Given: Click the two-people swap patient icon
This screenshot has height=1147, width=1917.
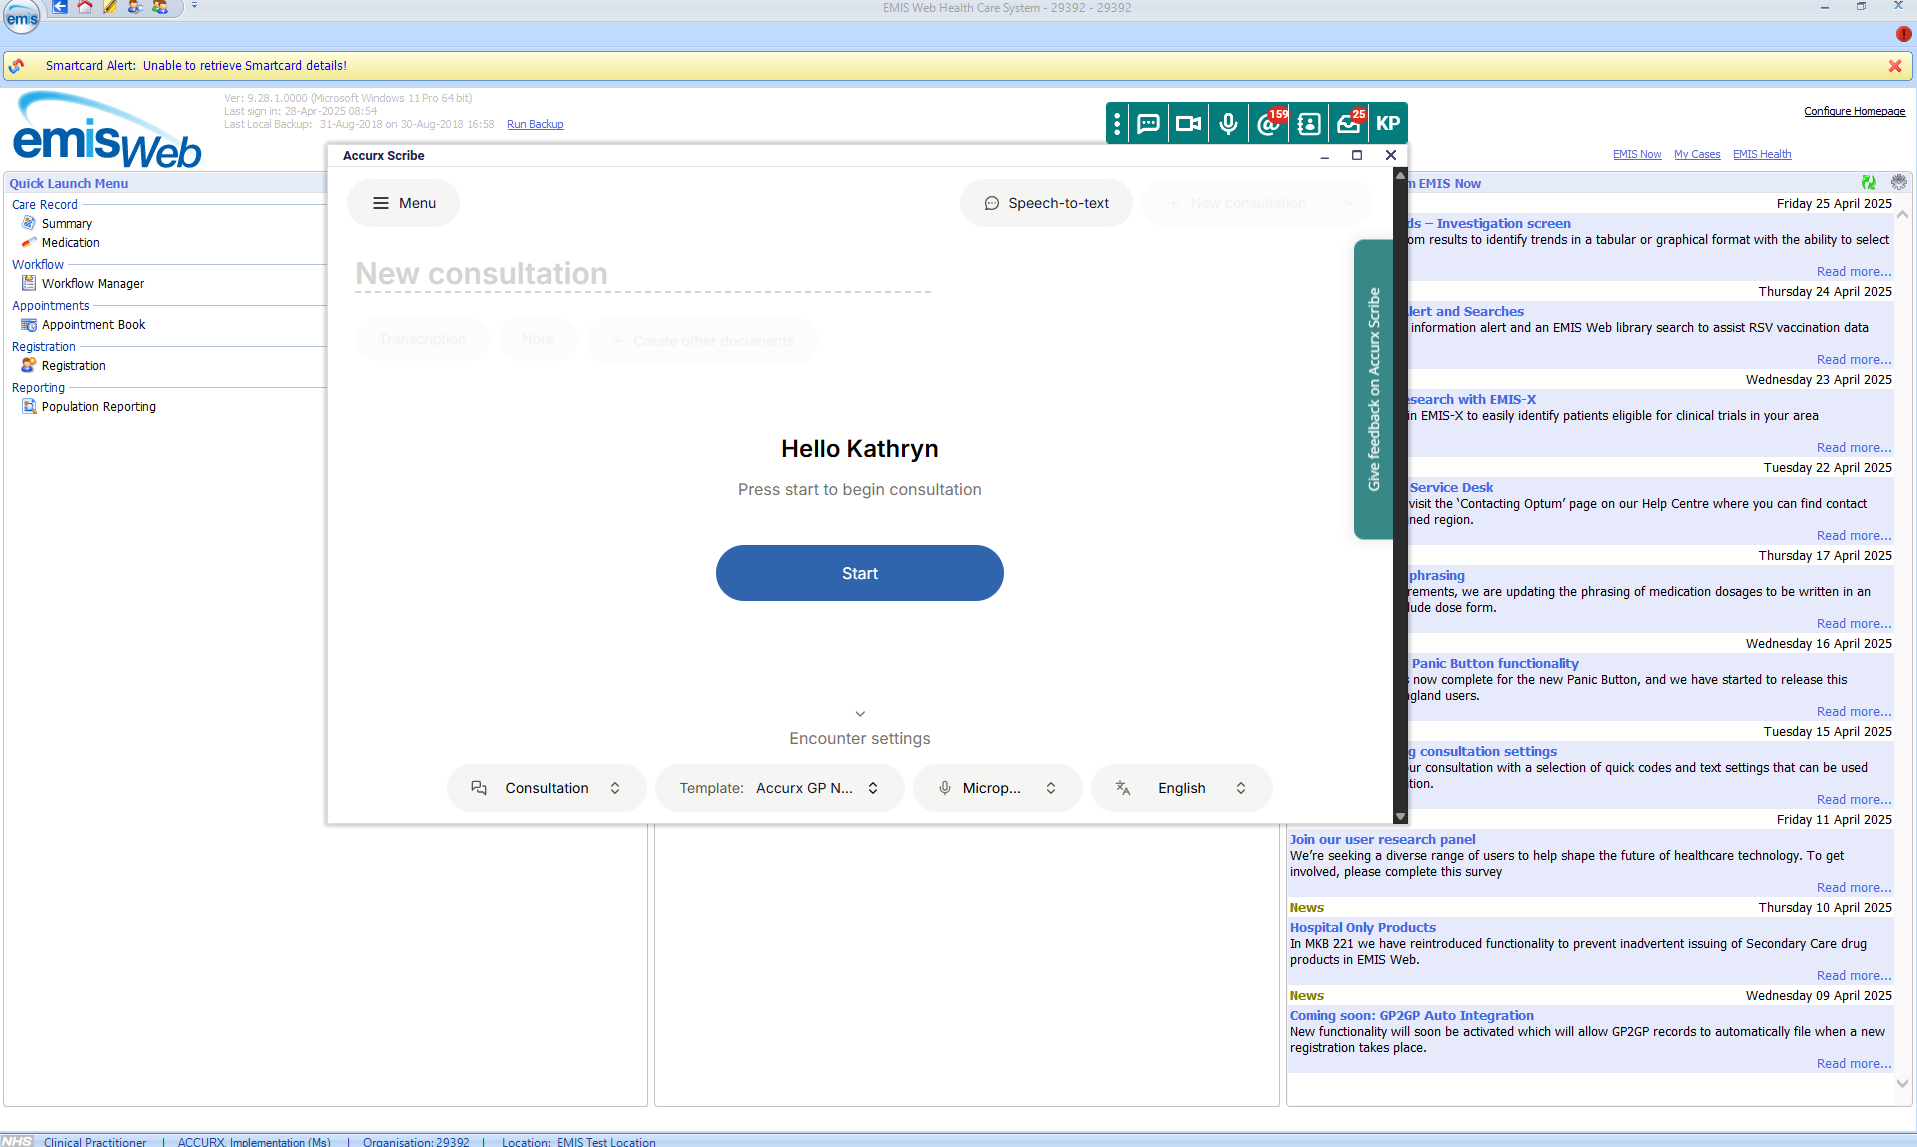Looking at the screenshot, I should [x=160, y=7].
